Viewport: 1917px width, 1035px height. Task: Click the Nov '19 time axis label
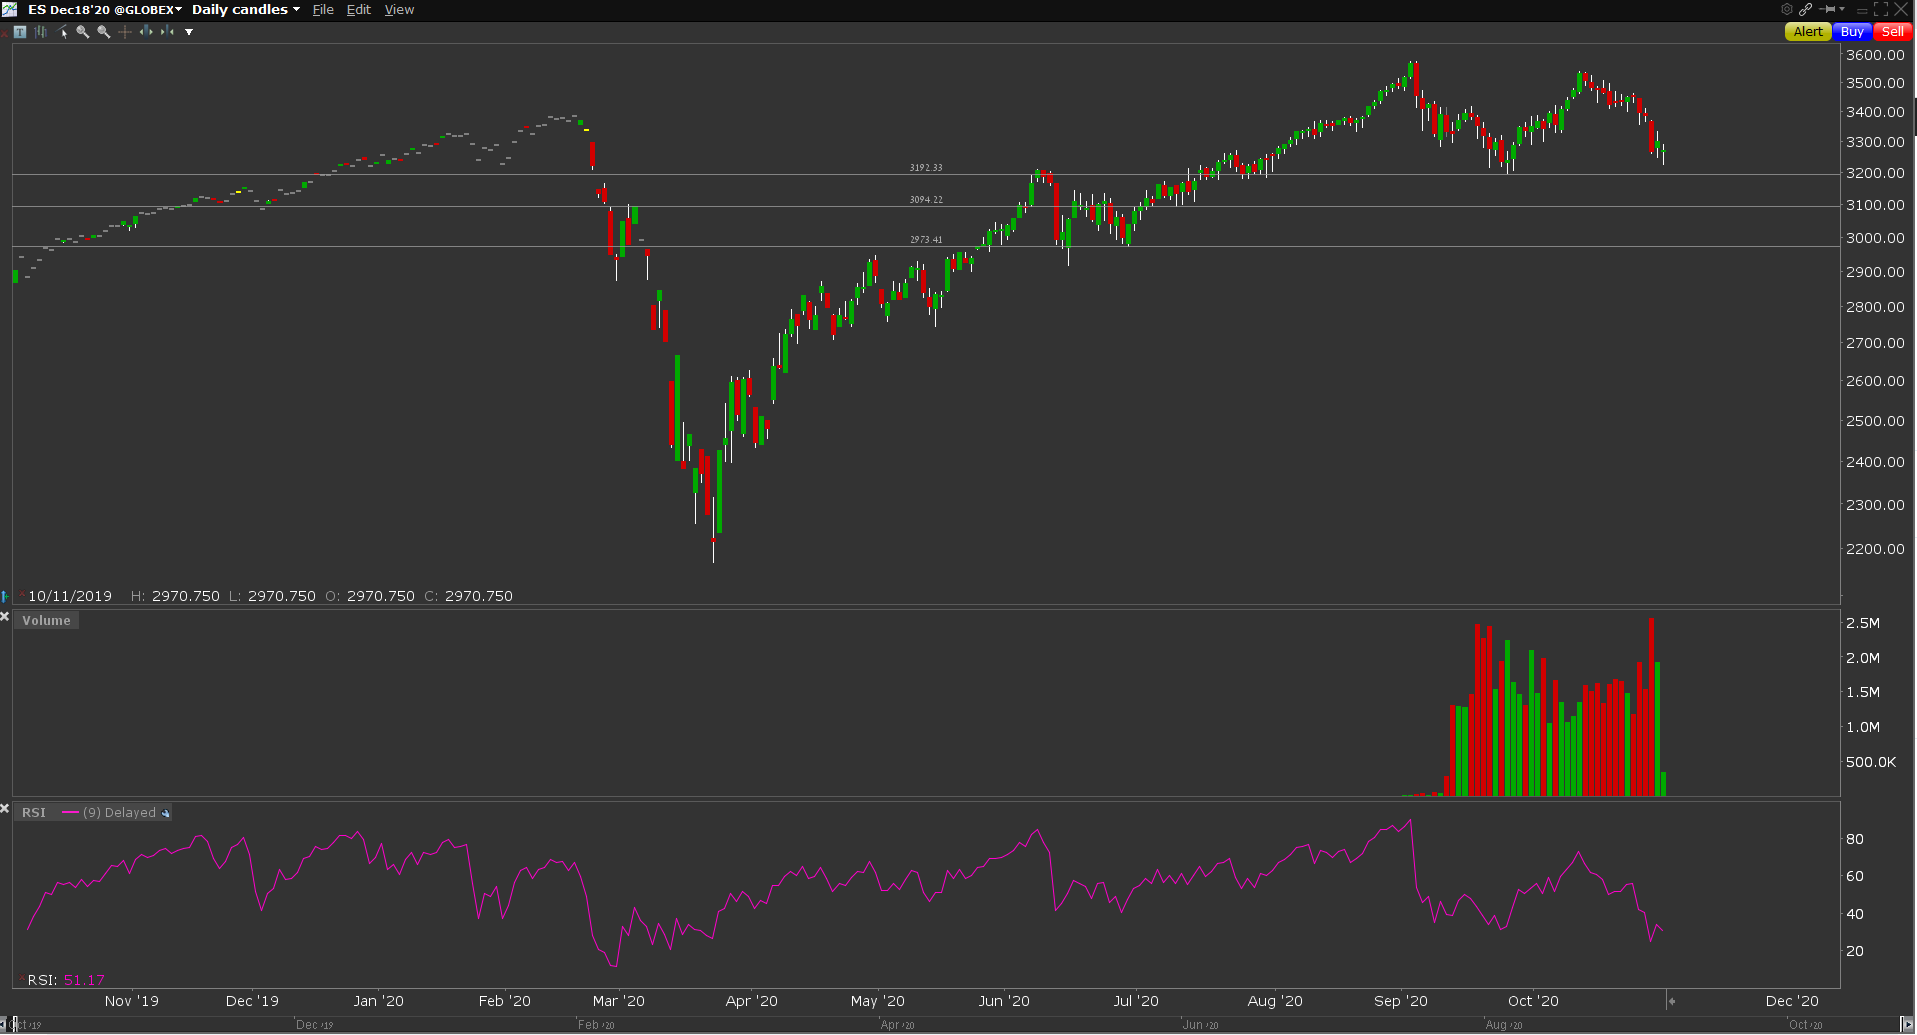coord(132,1001)
